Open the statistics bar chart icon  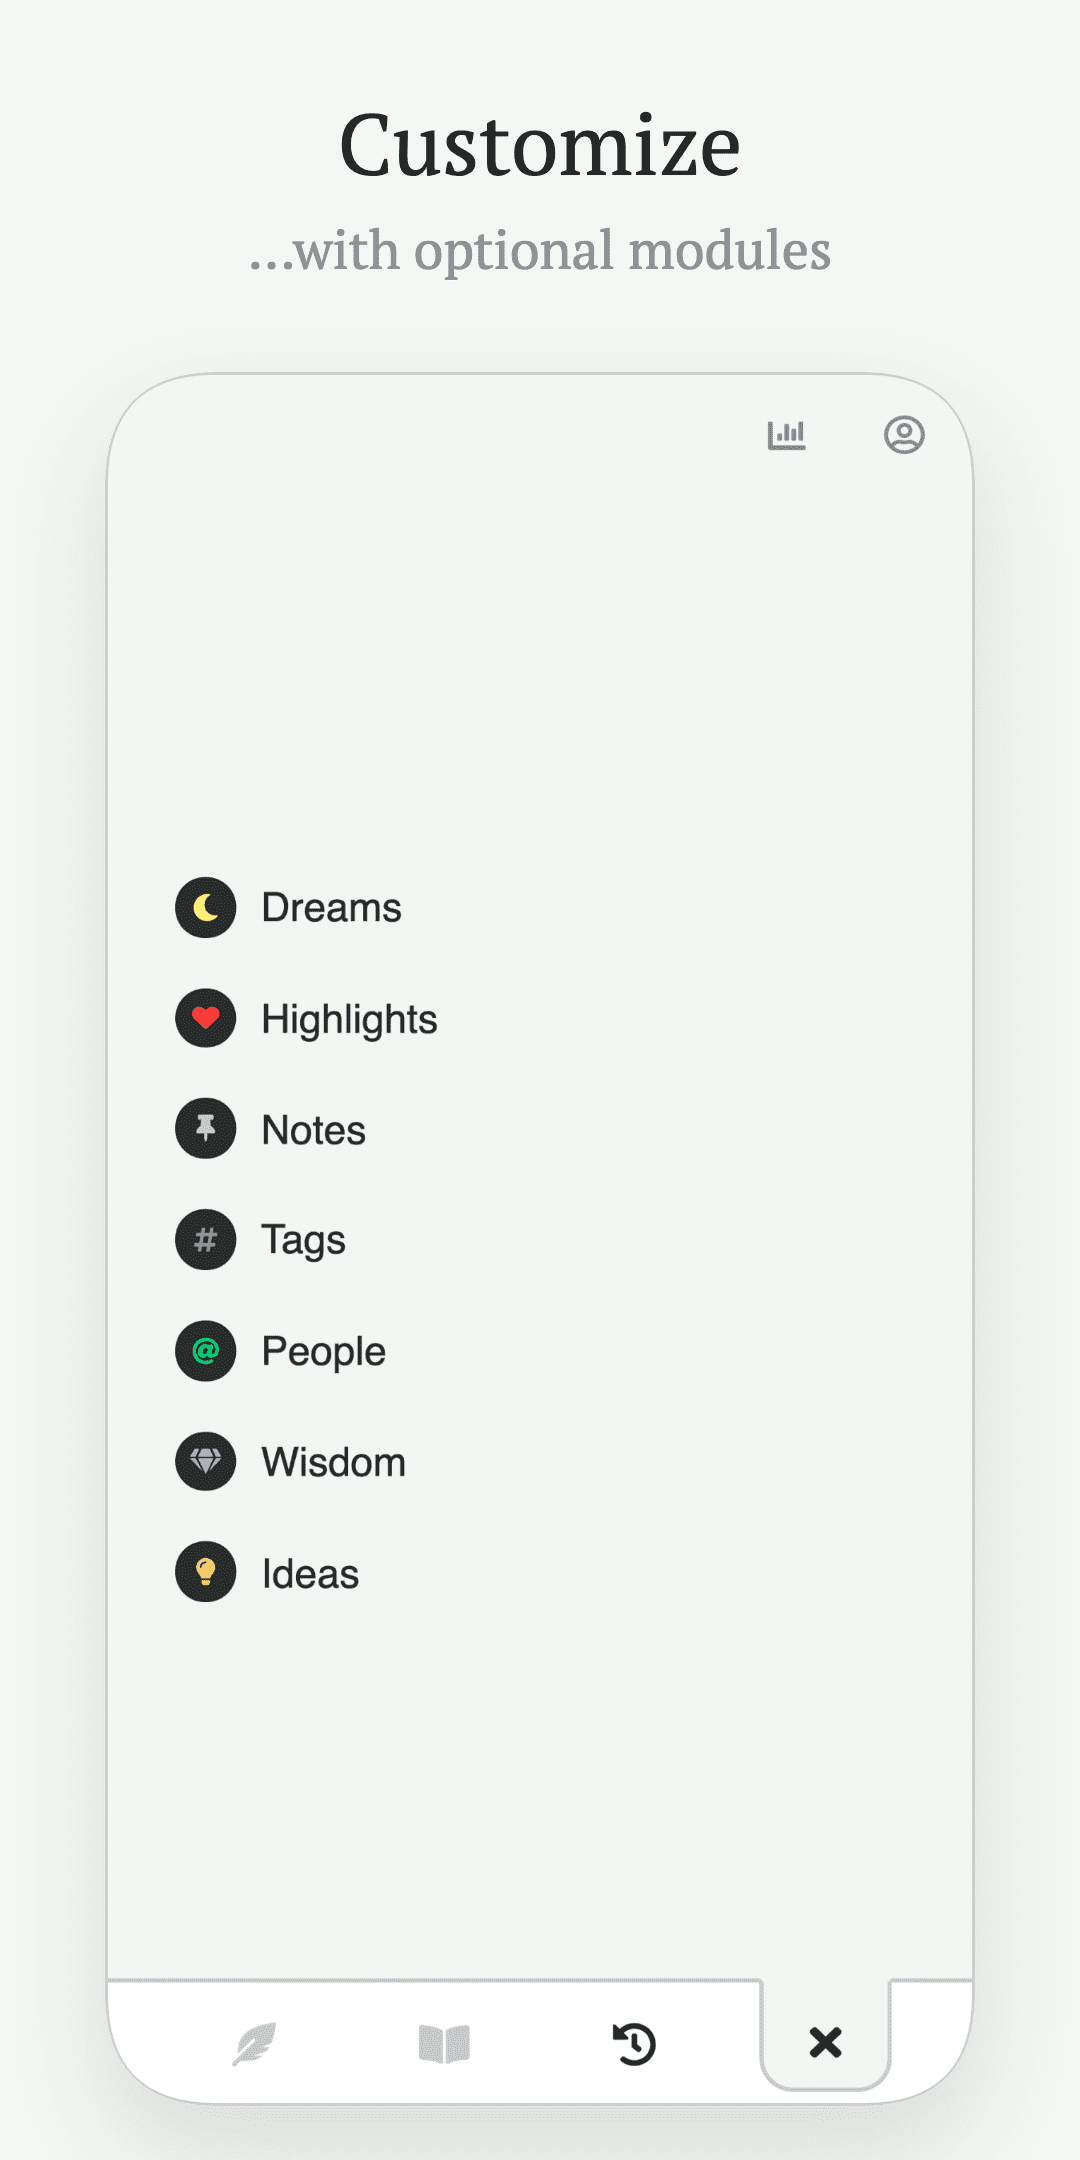click(x=786, y=435)
